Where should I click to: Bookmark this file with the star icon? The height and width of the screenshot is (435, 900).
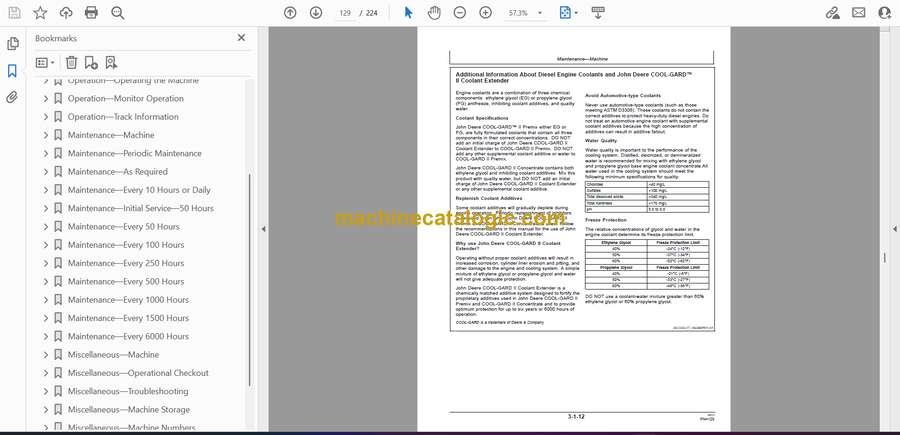(x=40, y=13)
